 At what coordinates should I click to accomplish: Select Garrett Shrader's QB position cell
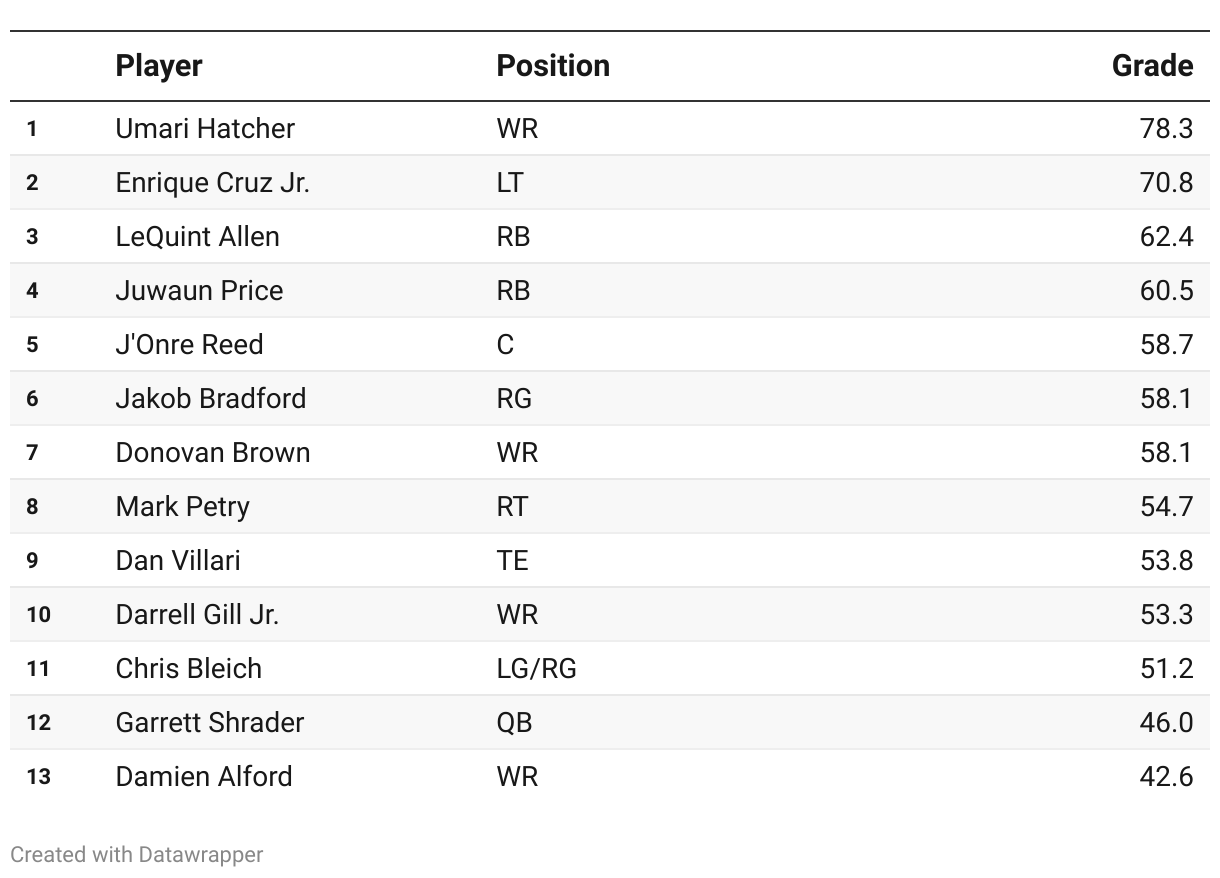point(515,723)
